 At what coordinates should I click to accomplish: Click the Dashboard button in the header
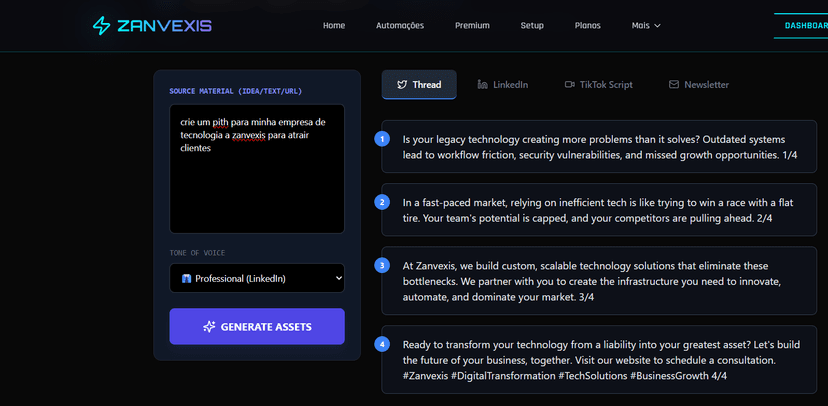(802, 26)
